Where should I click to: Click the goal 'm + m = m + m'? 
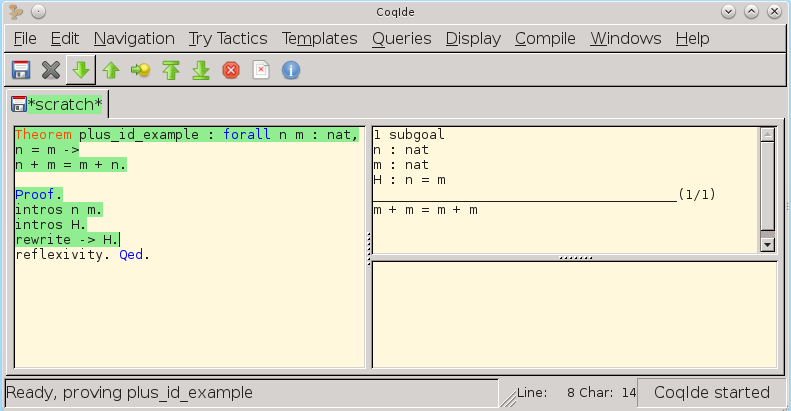425,210
